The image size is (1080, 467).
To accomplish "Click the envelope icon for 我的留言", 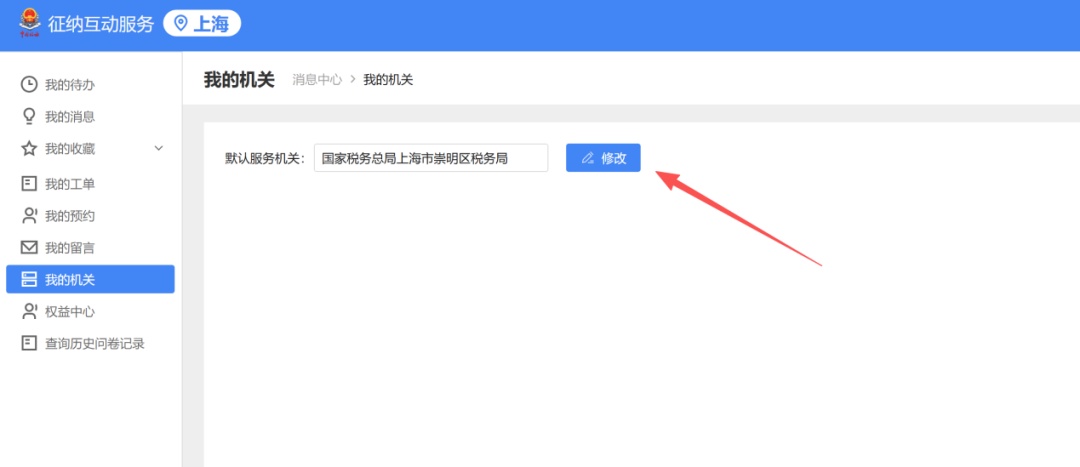I will pos(29,247).
